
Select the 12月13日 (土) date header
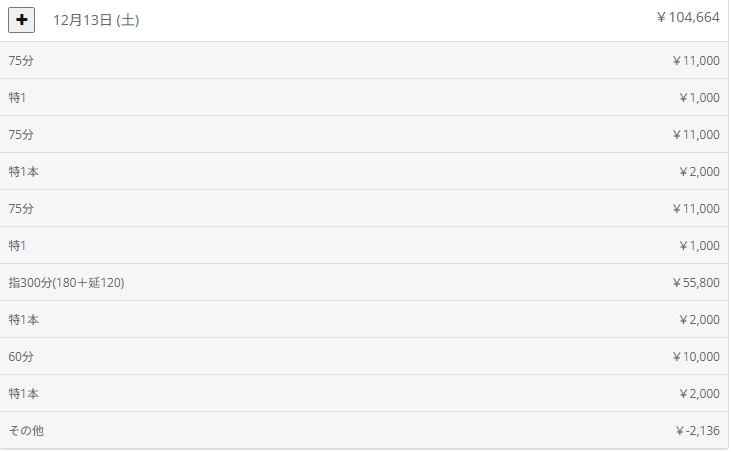(96, 21)
